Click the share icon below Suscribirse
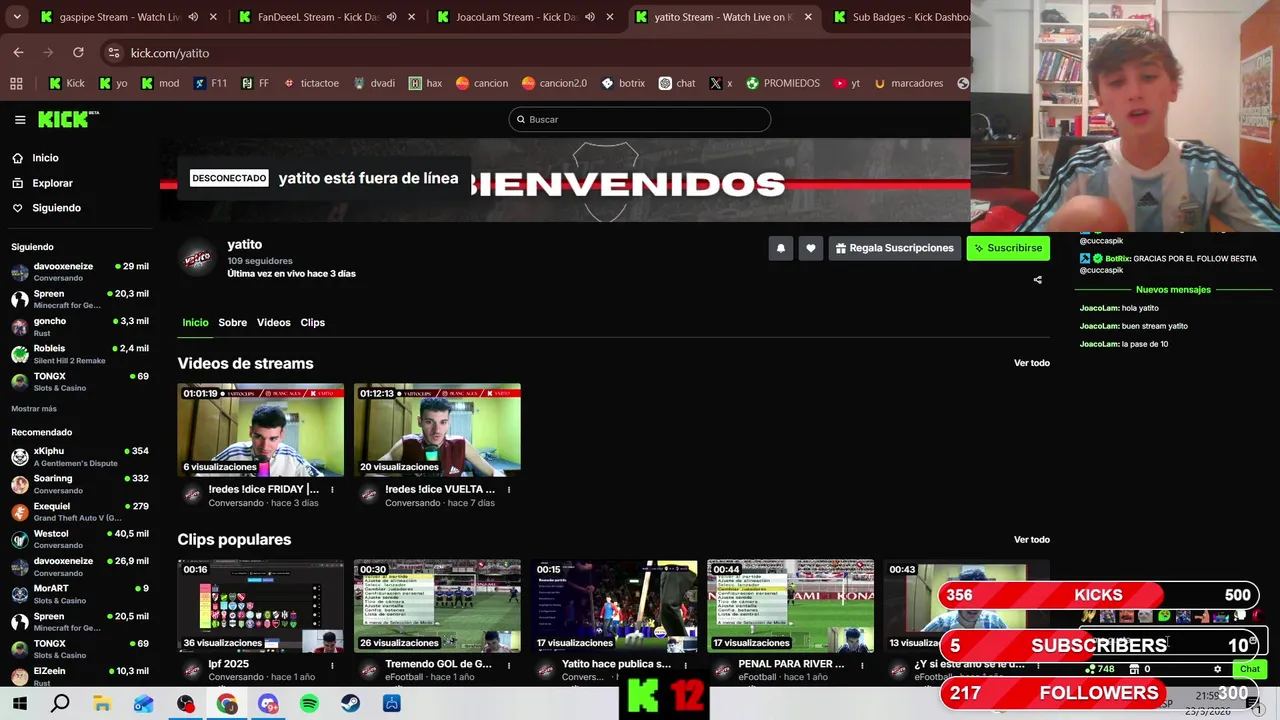 pyautogui.click(x=1037, y=280)
